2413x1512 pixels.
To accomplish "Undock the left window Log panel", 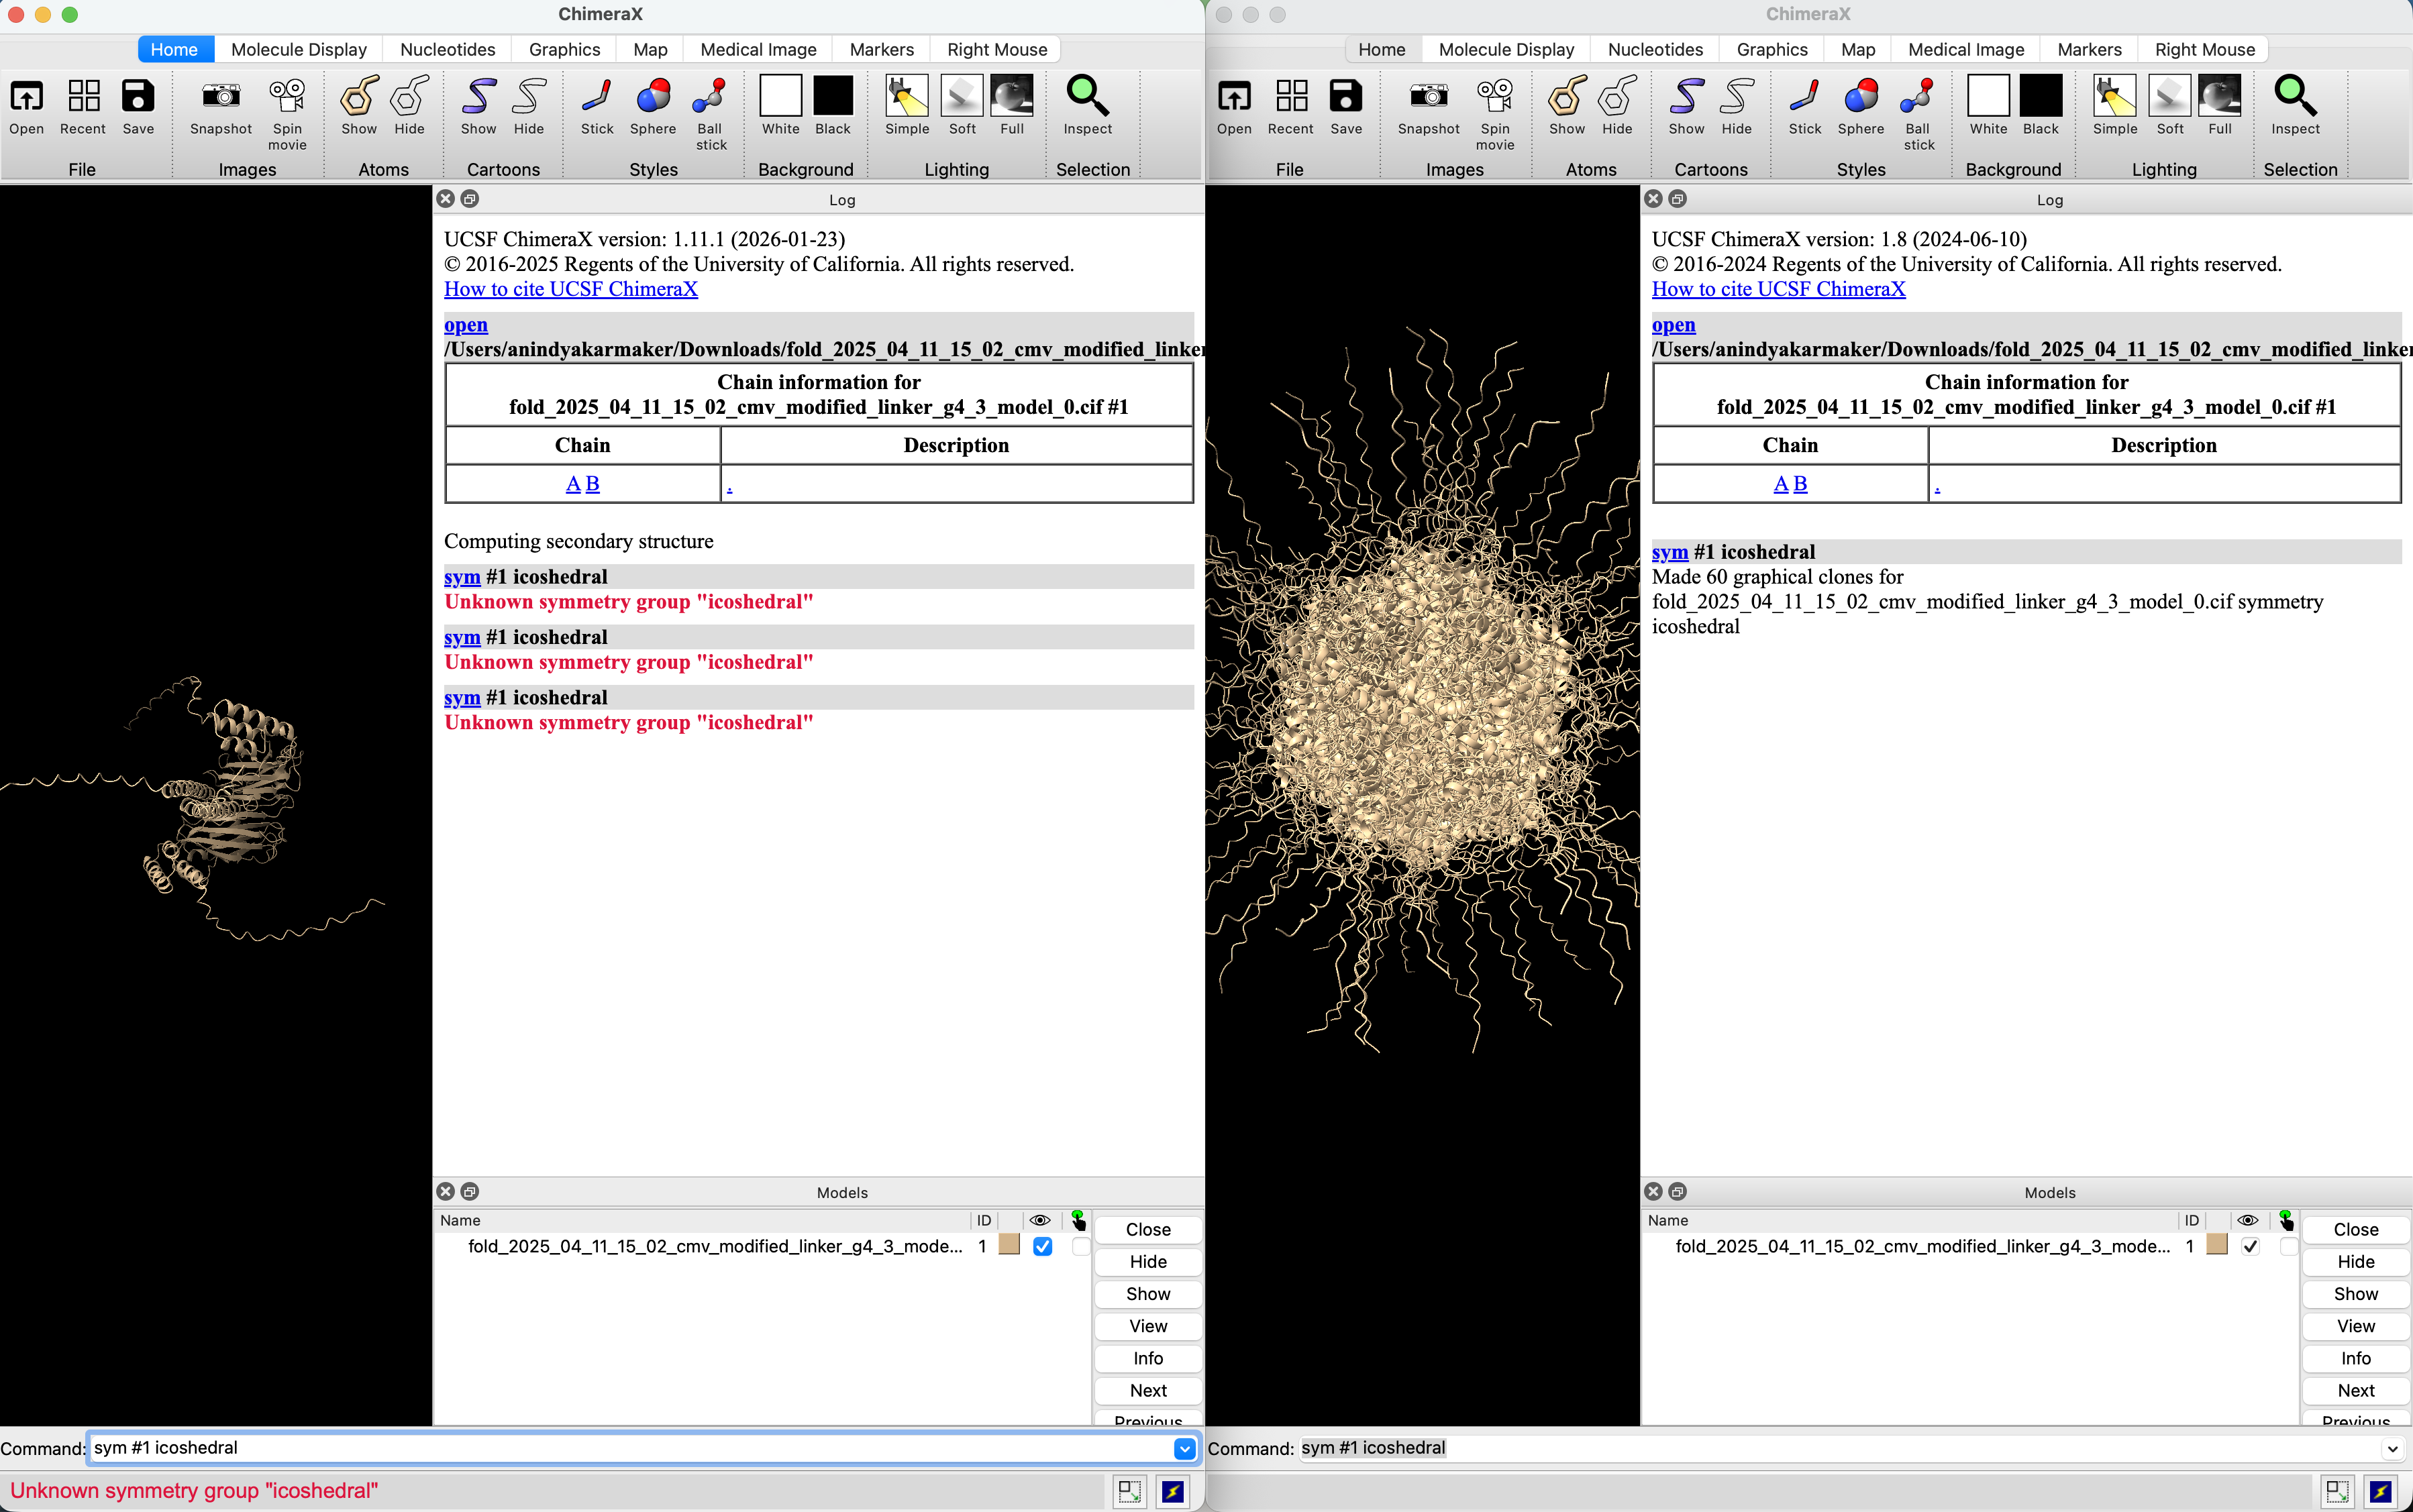I will pyautogui.click(x=470, y=199).
